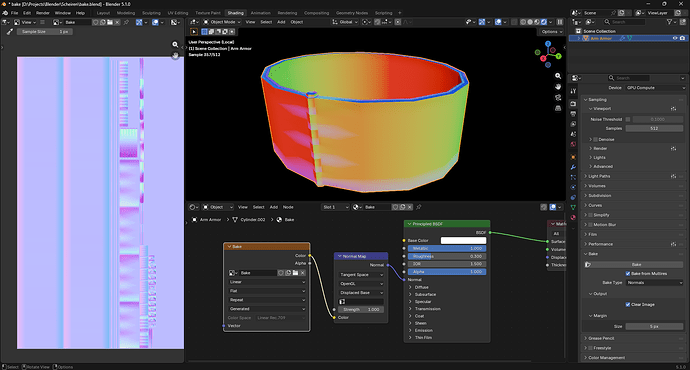Open the File menu
The width and height of the screenshot is (690, 370).
point(15,13)
